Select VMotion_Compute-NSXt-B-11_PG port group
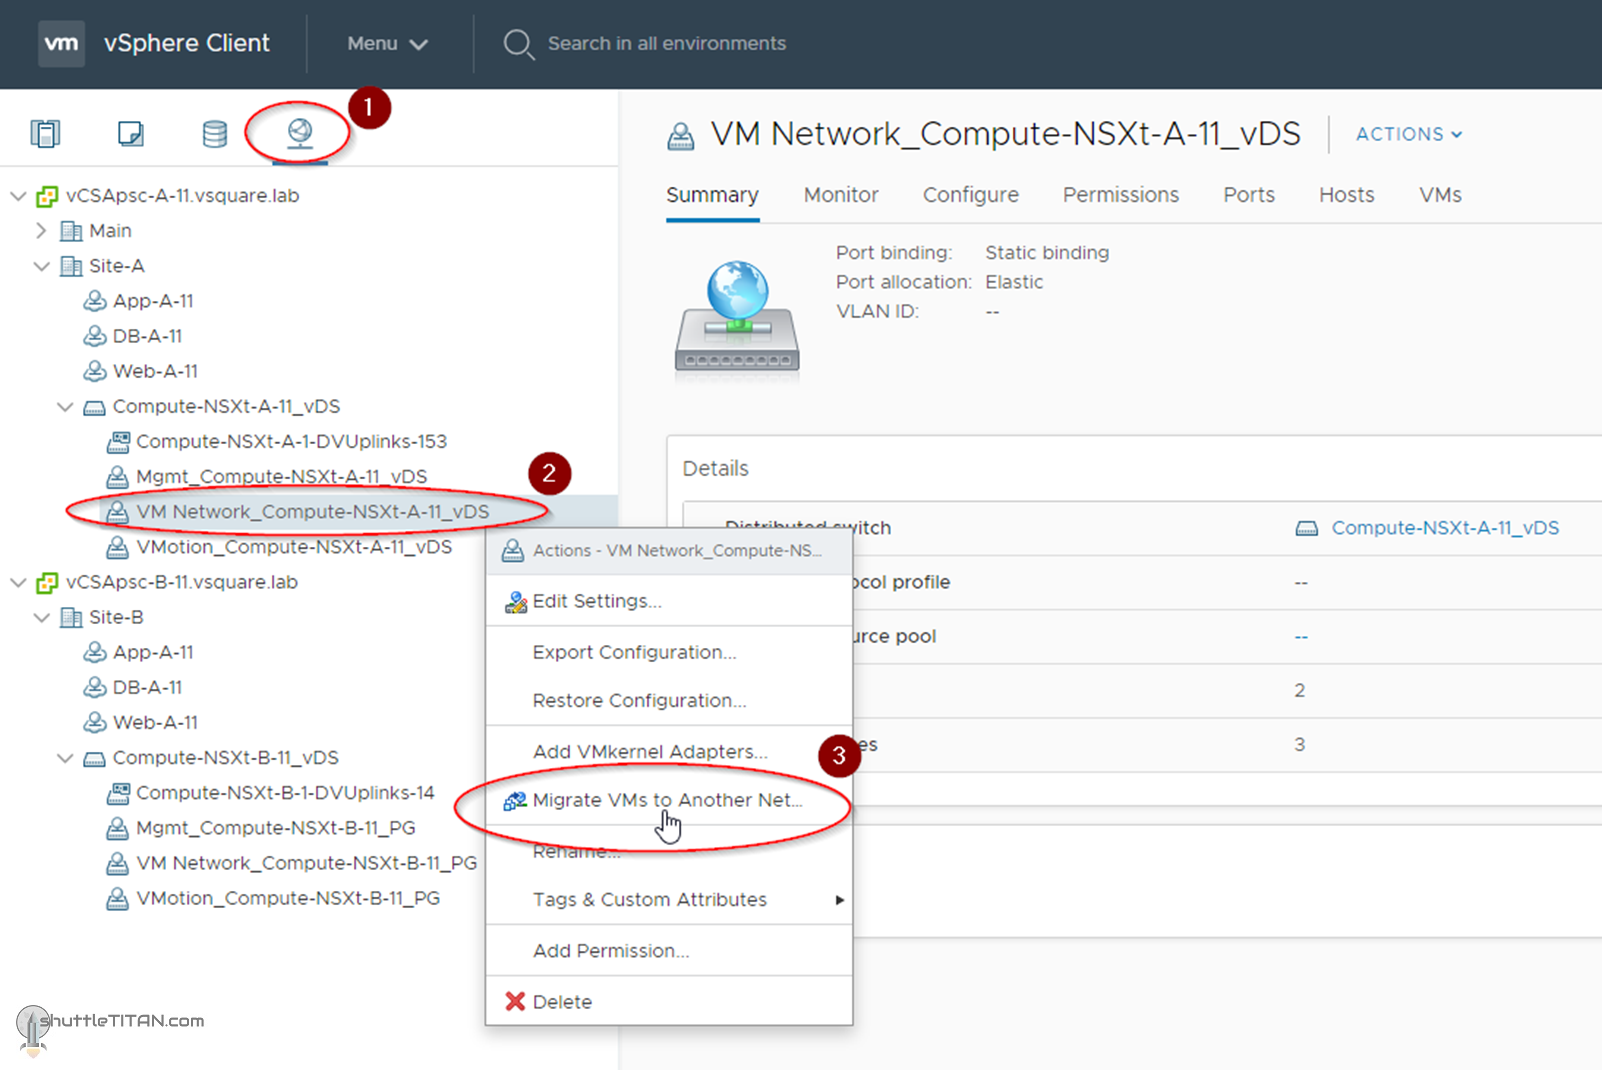The width and height of the screenshot is (1602, 1070). [x=287, y=898]
